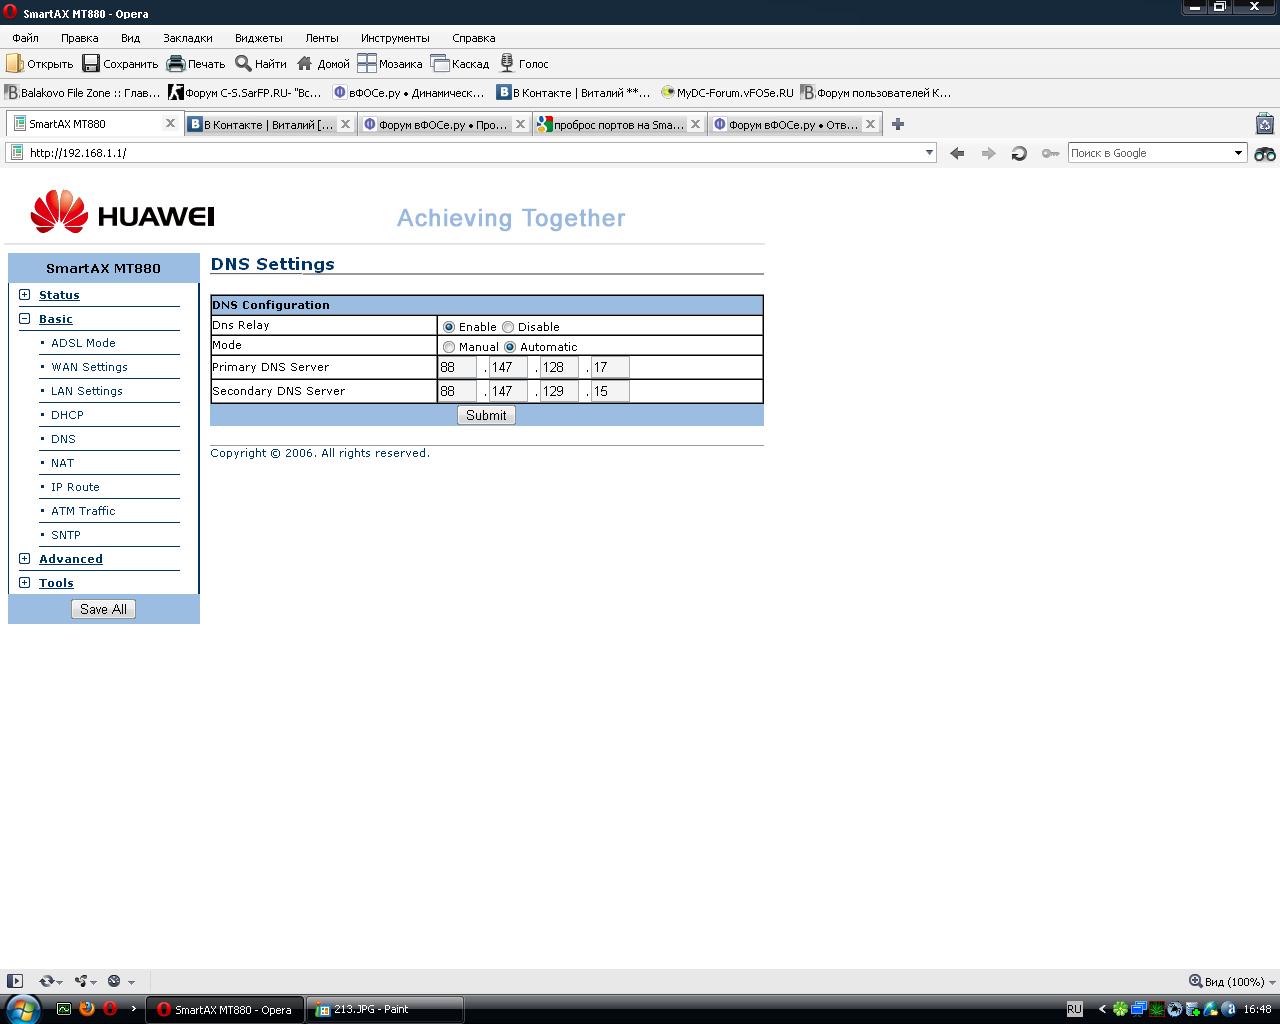Expand the Advanced tree section
The image size is (1280, 1024).
click(25, 559)
